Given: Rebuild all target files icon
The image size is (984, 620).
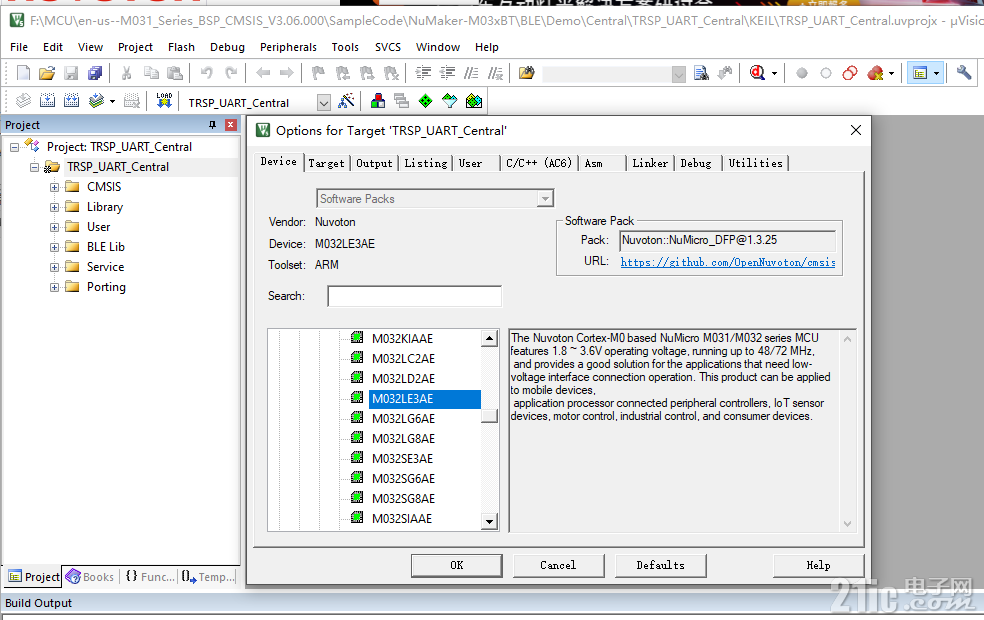Looking at the screenshot, I should click(71, 100).
